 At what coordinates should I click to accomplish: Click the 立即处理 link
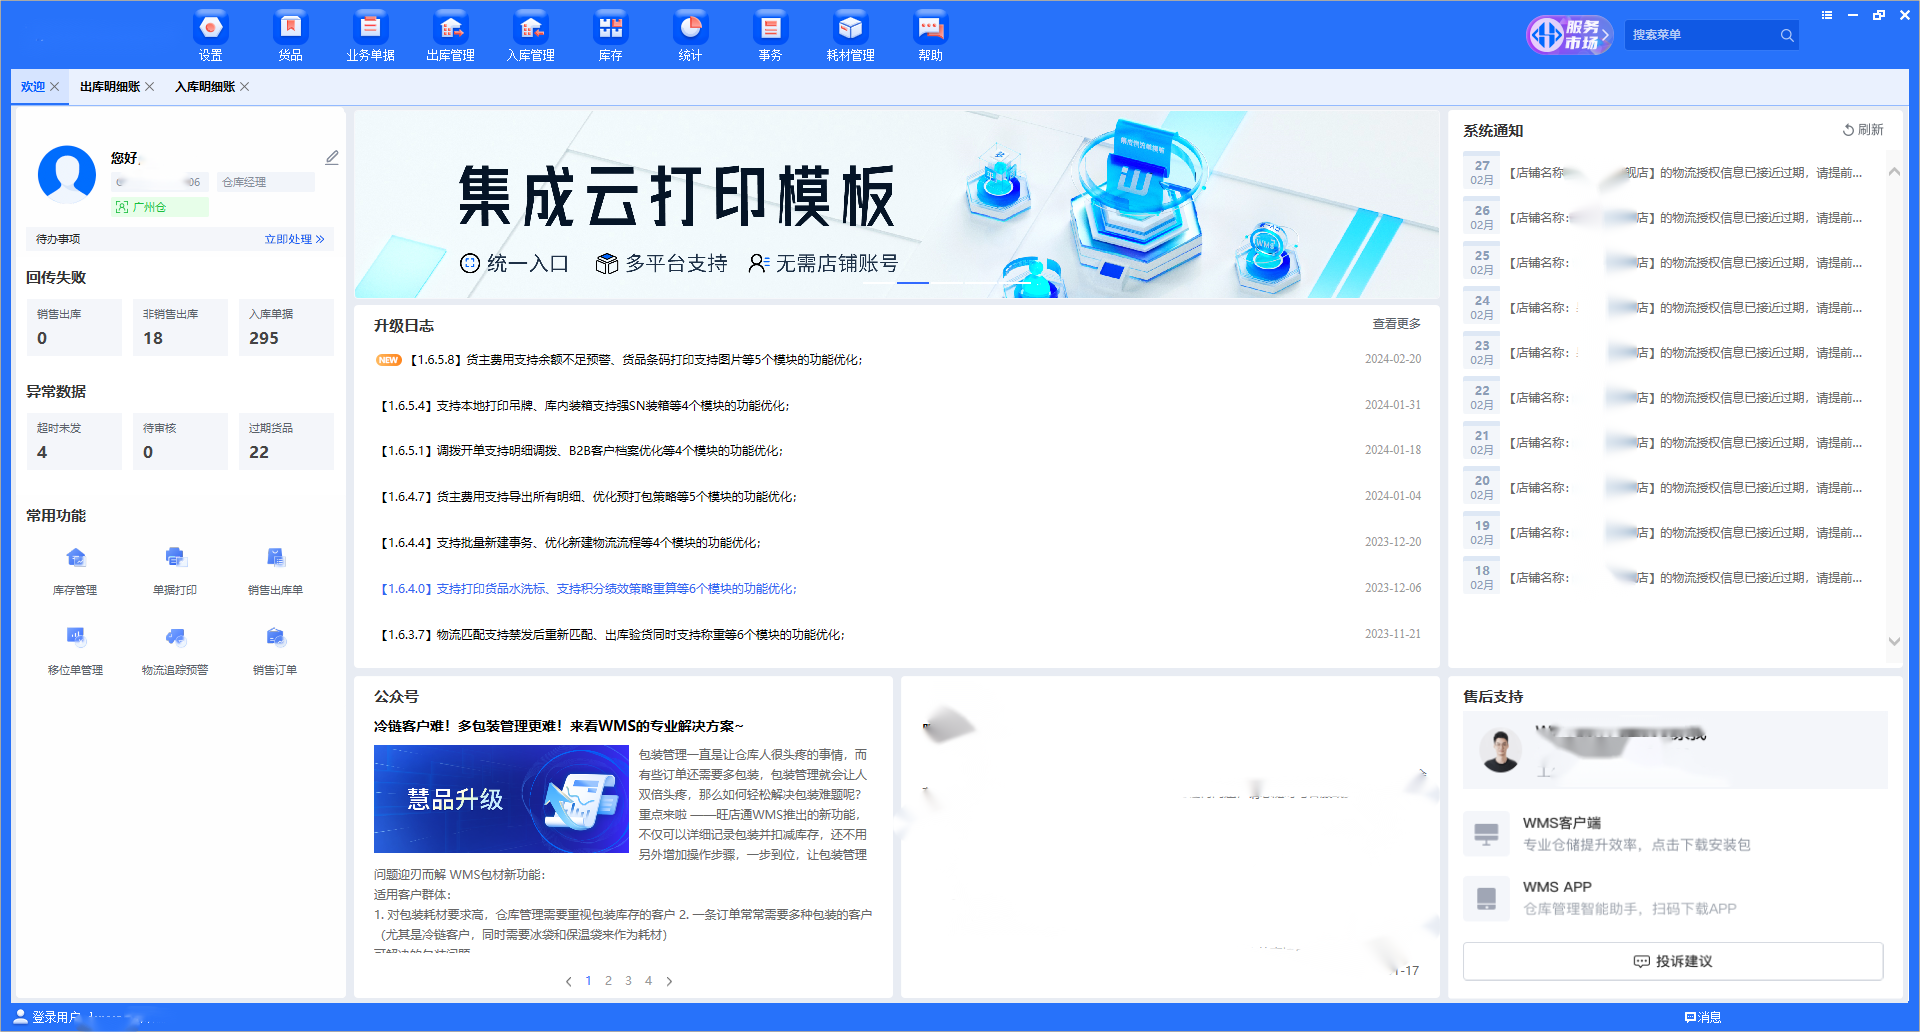[x=294, y=239]
